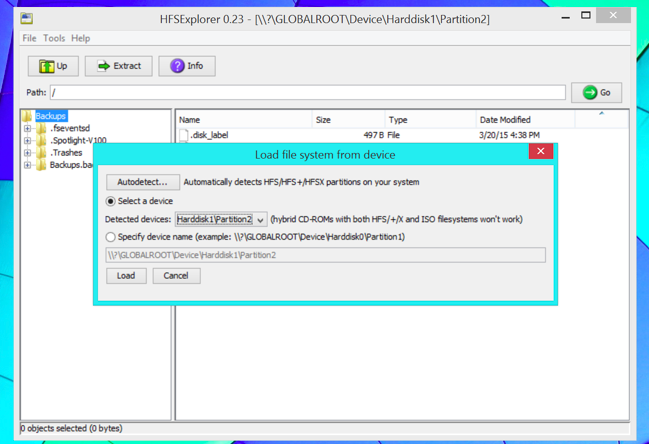Open the File menu
The height and width of the screenshot is (444, 649).
point(29,38)
